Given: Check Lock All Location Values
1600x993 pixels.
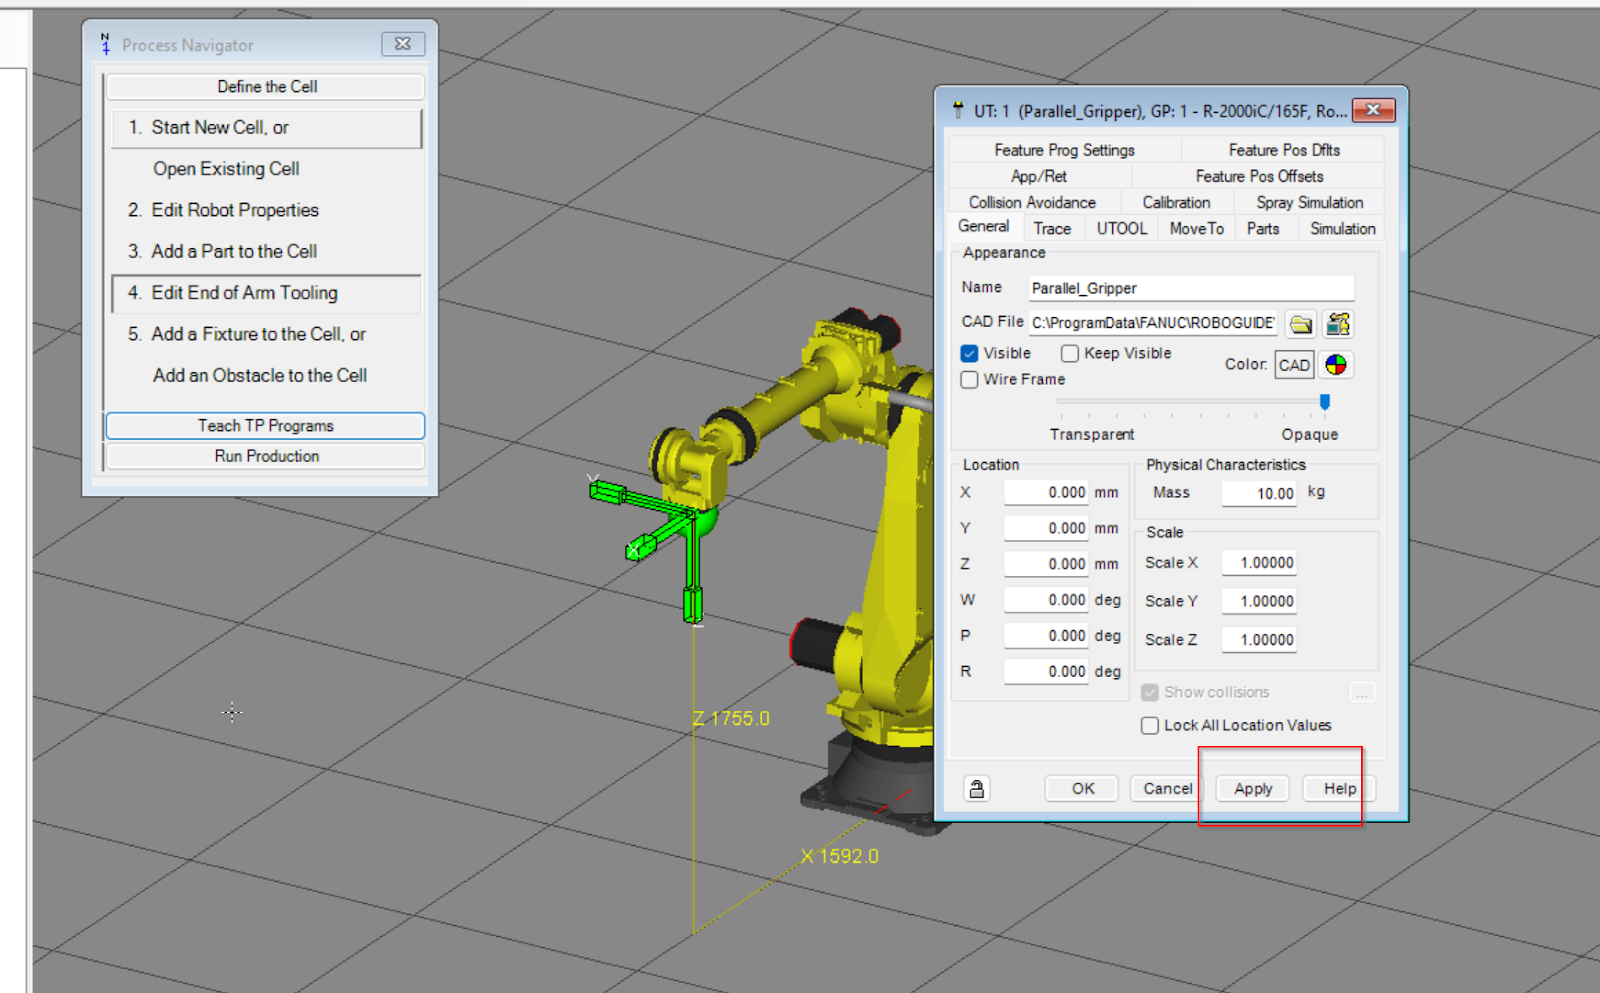Looking at the screenshot, I should coord(1150,725).
